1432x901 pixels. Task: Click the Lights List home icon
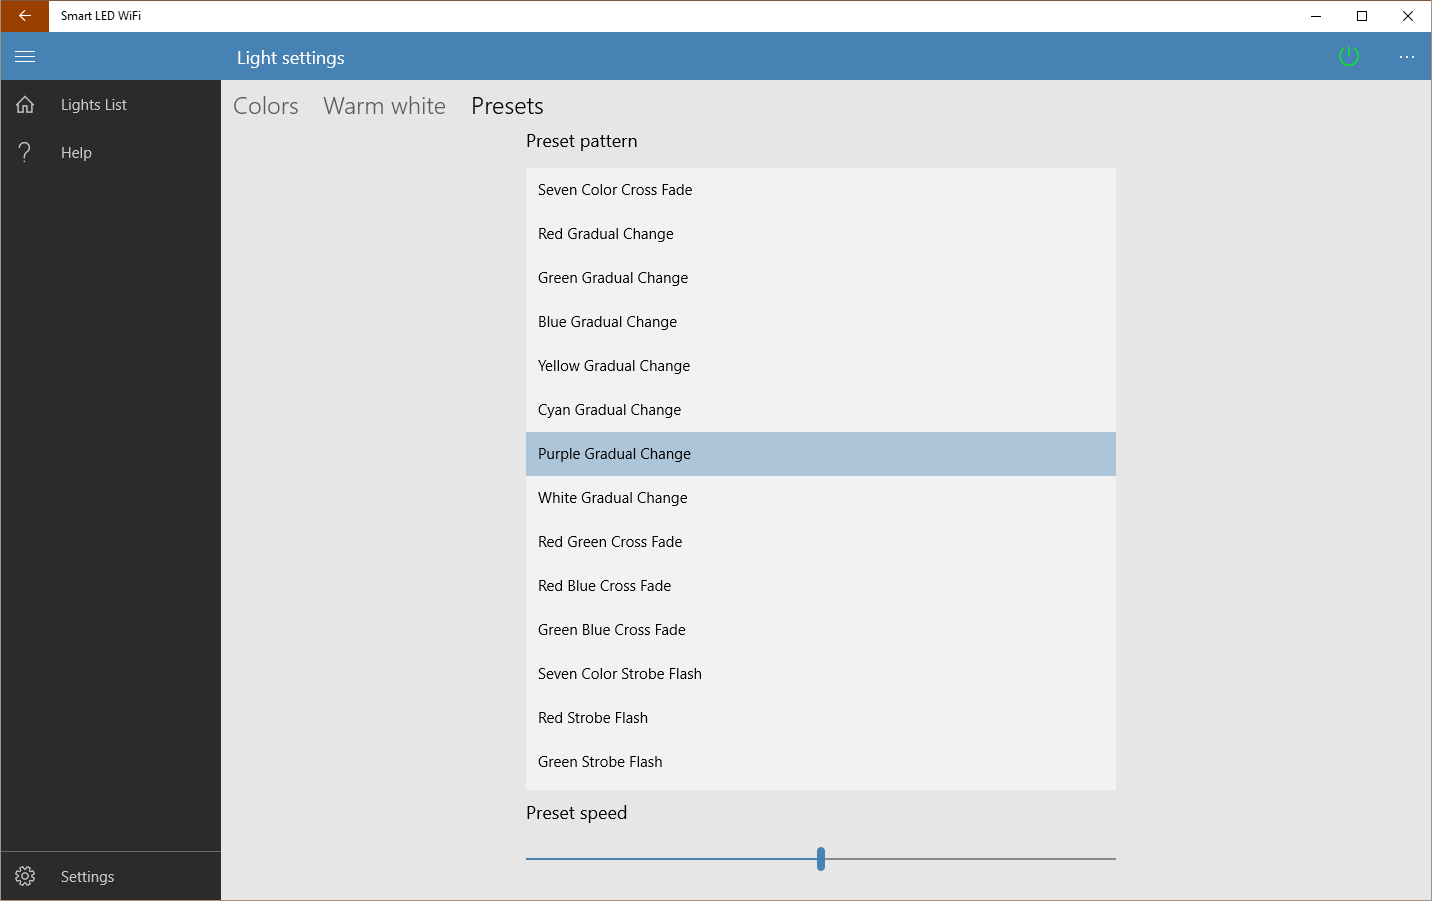25,105
